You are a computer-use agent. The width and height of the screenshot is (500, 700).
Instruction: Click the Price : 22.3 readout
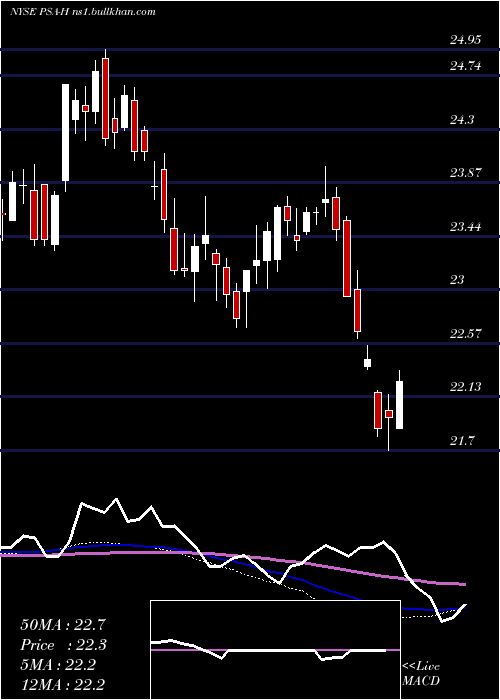[x=63, y=645]
